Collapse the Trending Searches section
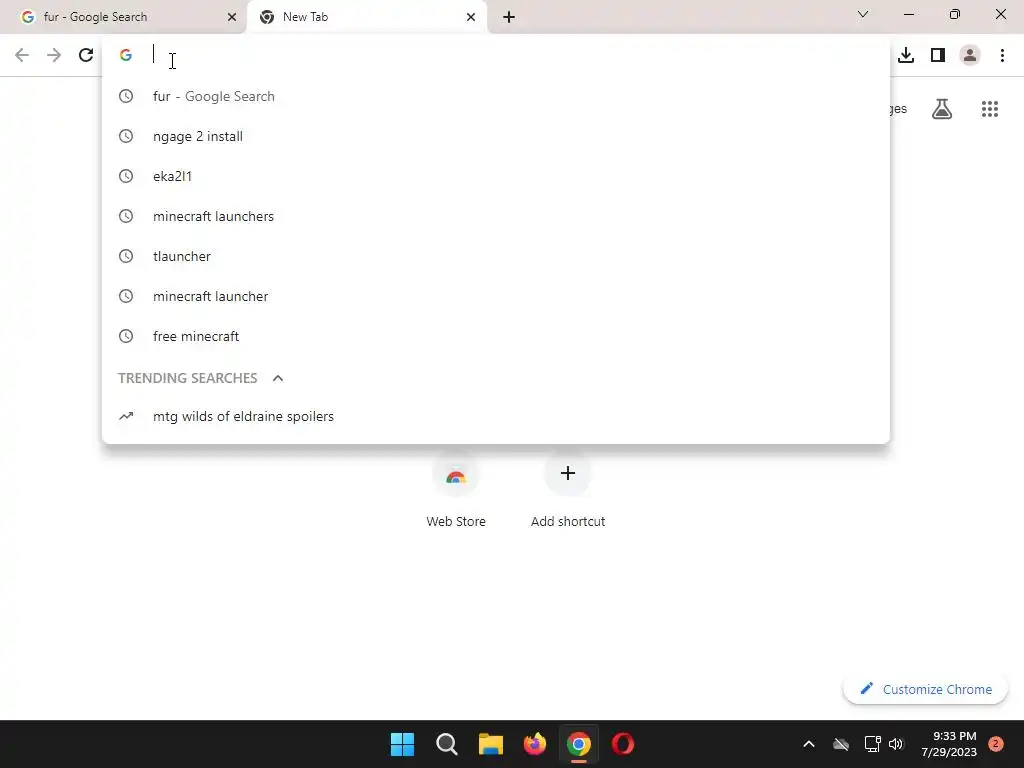The width and height of the screenshot is (1024, 768). tap(278, 378)
